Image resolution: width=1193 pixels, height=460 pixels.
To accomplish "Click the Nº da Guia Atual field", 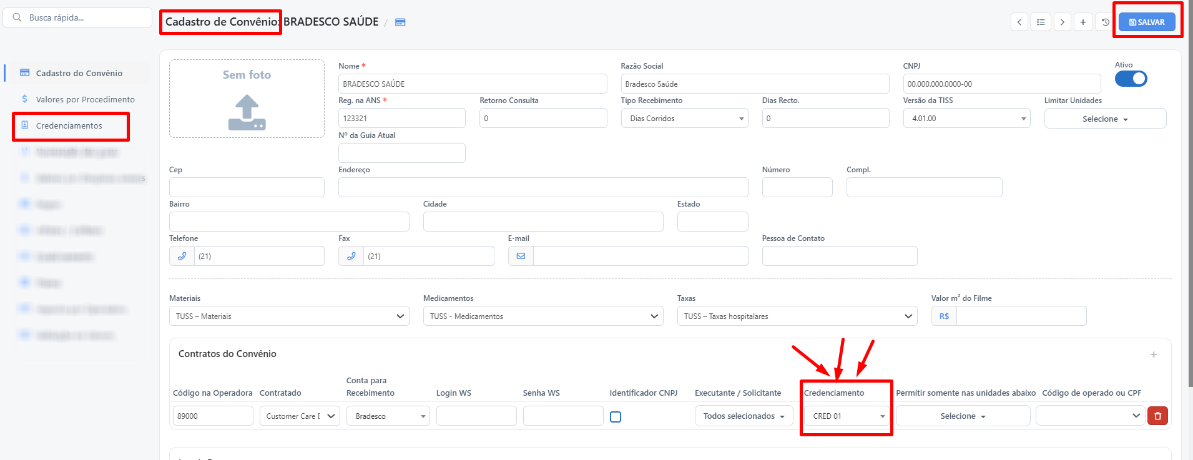I will [402, 153].
